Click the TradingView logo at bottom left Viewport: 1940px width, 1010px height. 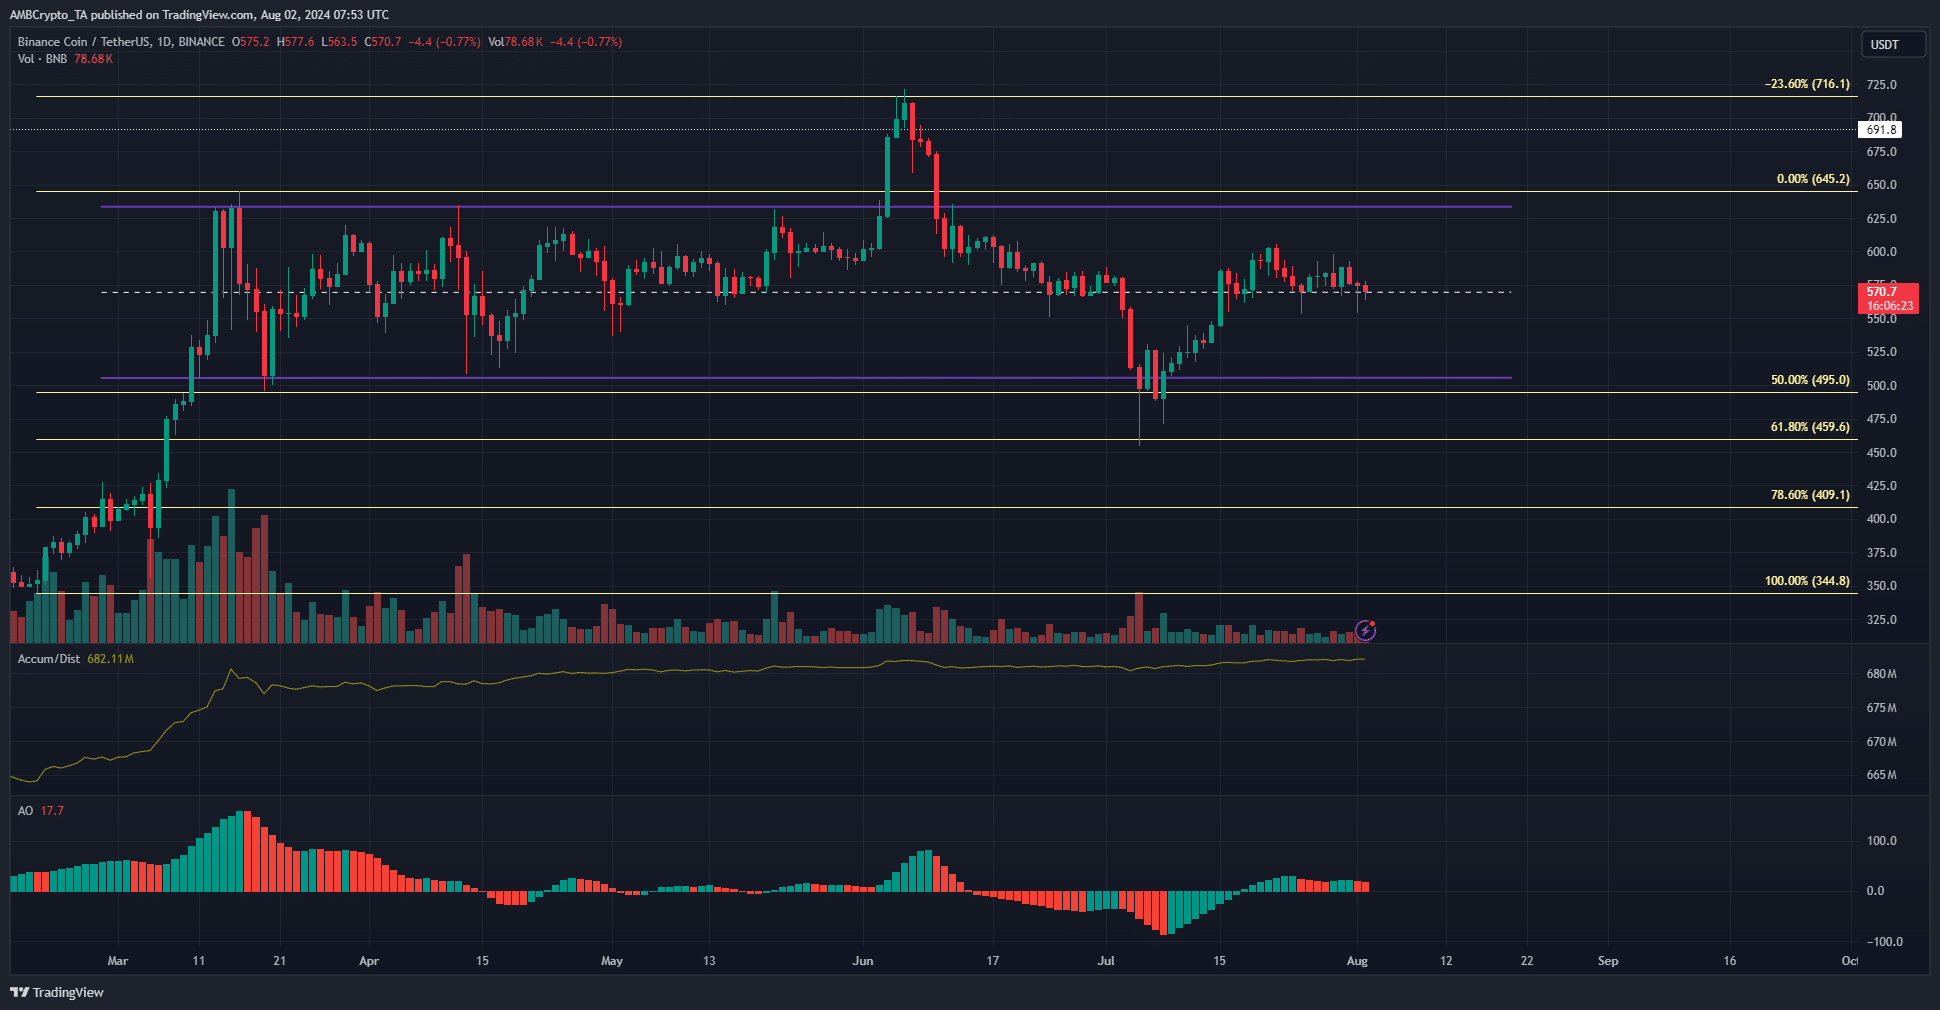[x=57, y=992]
